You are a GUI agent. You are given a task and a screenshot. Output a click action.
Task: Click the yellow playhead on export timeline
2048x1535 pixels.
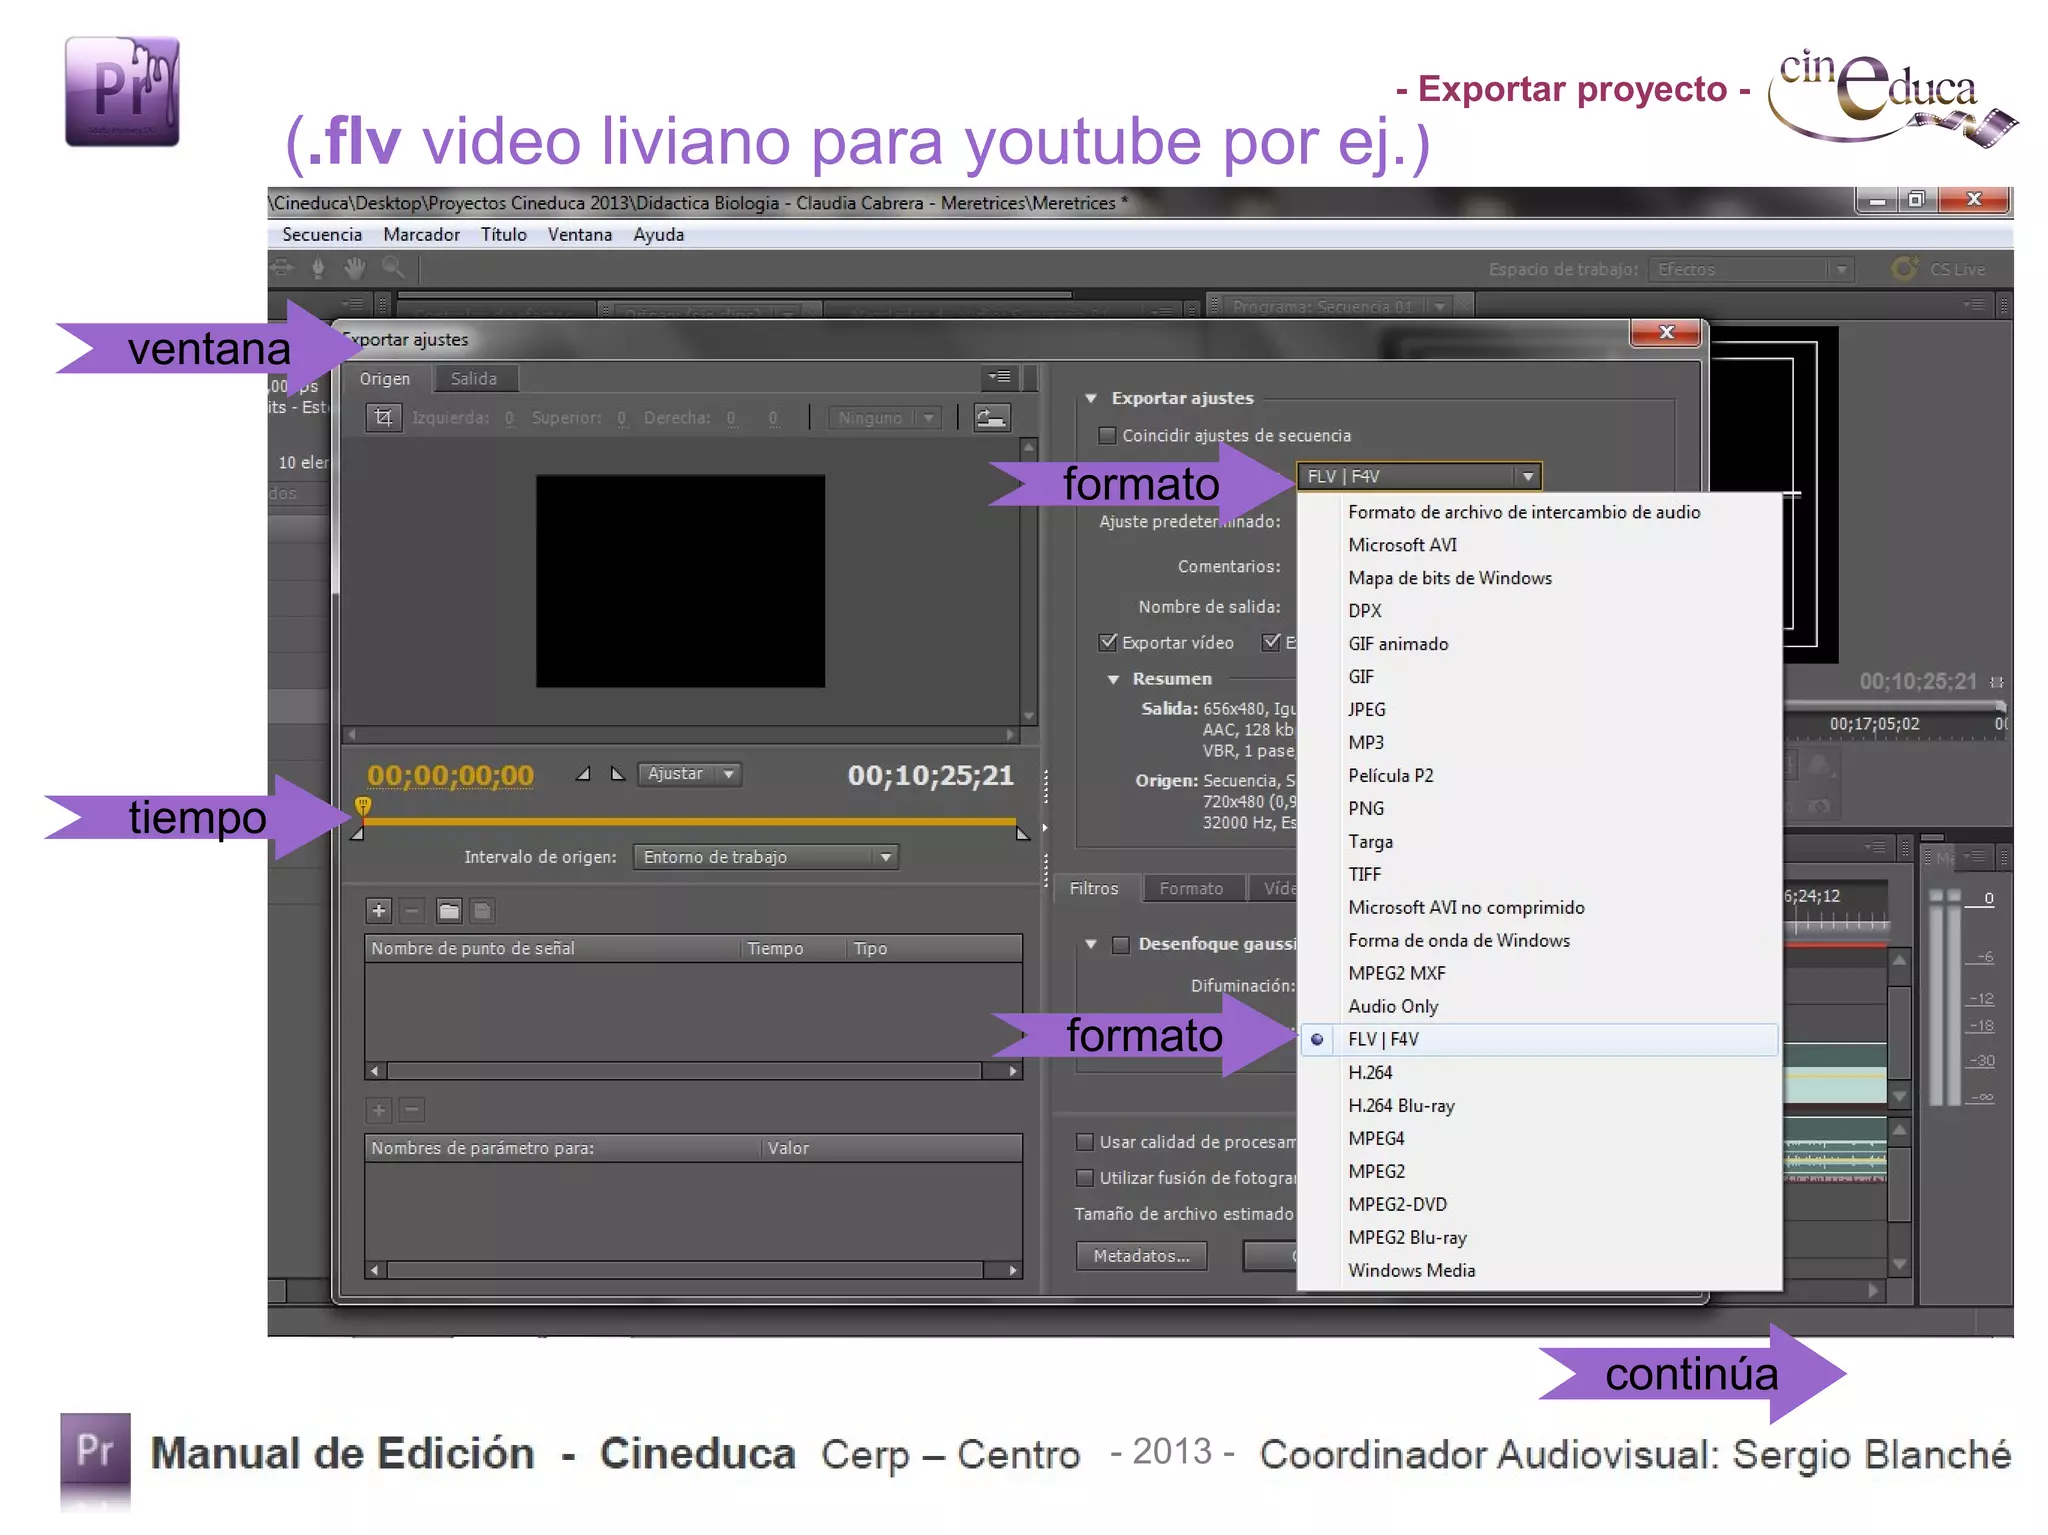(363, 806)
